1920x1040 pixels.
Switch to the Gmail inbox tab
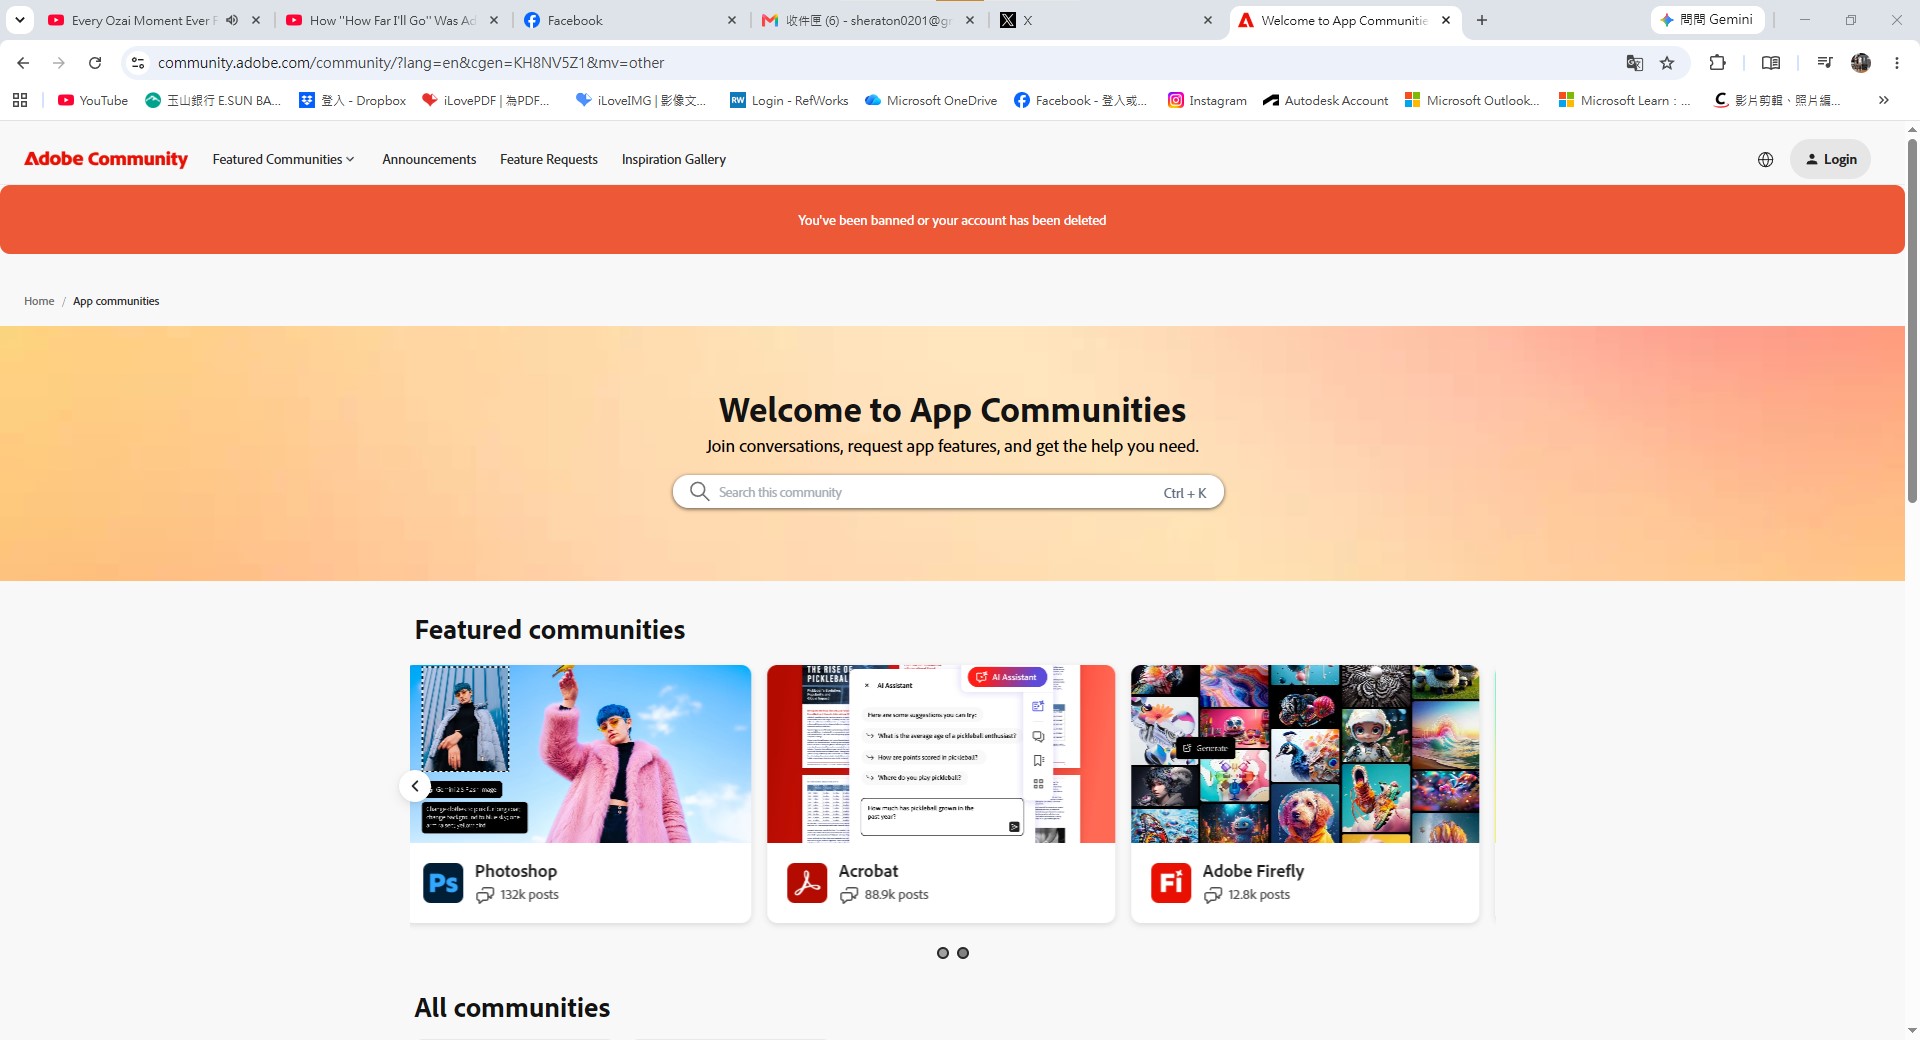tap(869, 20)
